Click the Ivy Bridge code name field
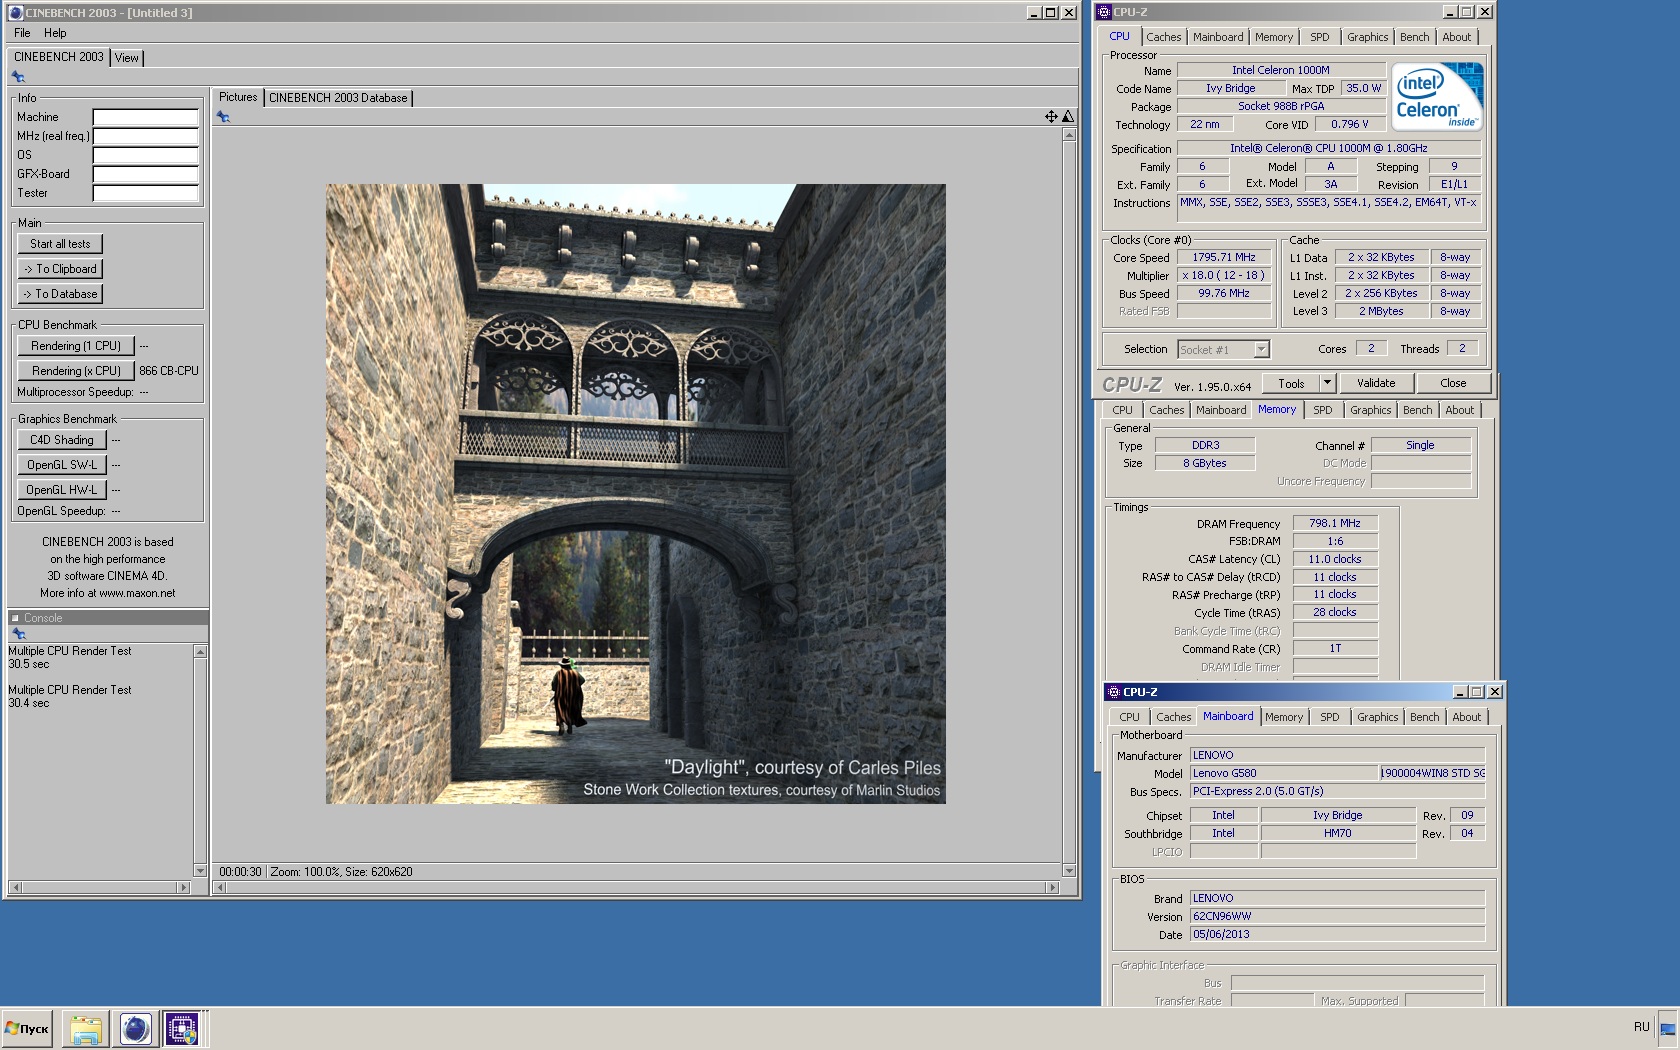Image resolution: width=1680 pixels, height=1050 pixels. click(x=1230, y=88)
